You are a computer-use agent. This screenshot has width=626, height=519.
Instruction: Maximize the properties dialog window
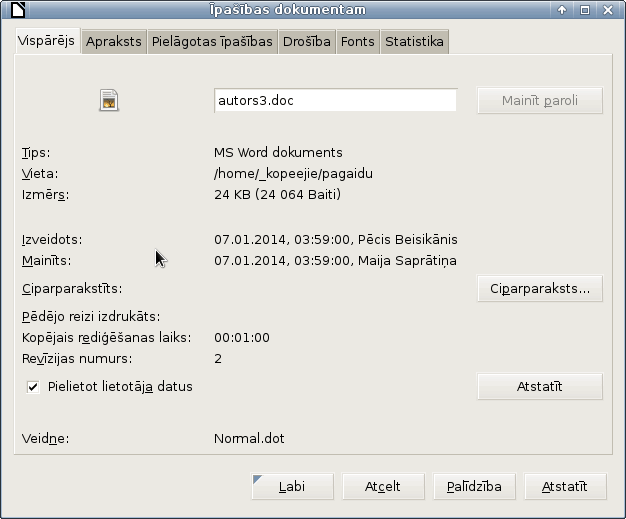tap(585, 10)
